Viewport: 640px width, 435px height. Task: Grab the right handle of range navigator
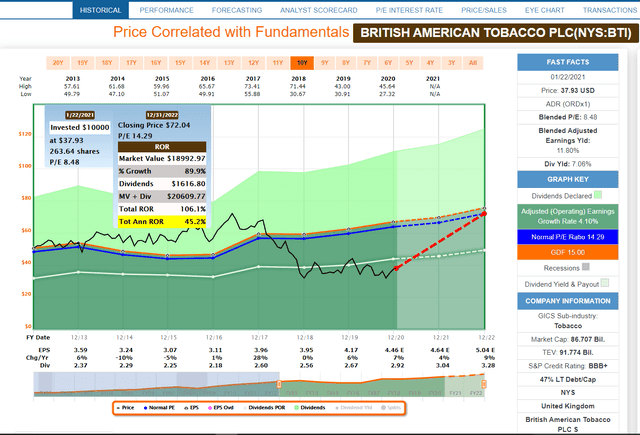point(484,384)
